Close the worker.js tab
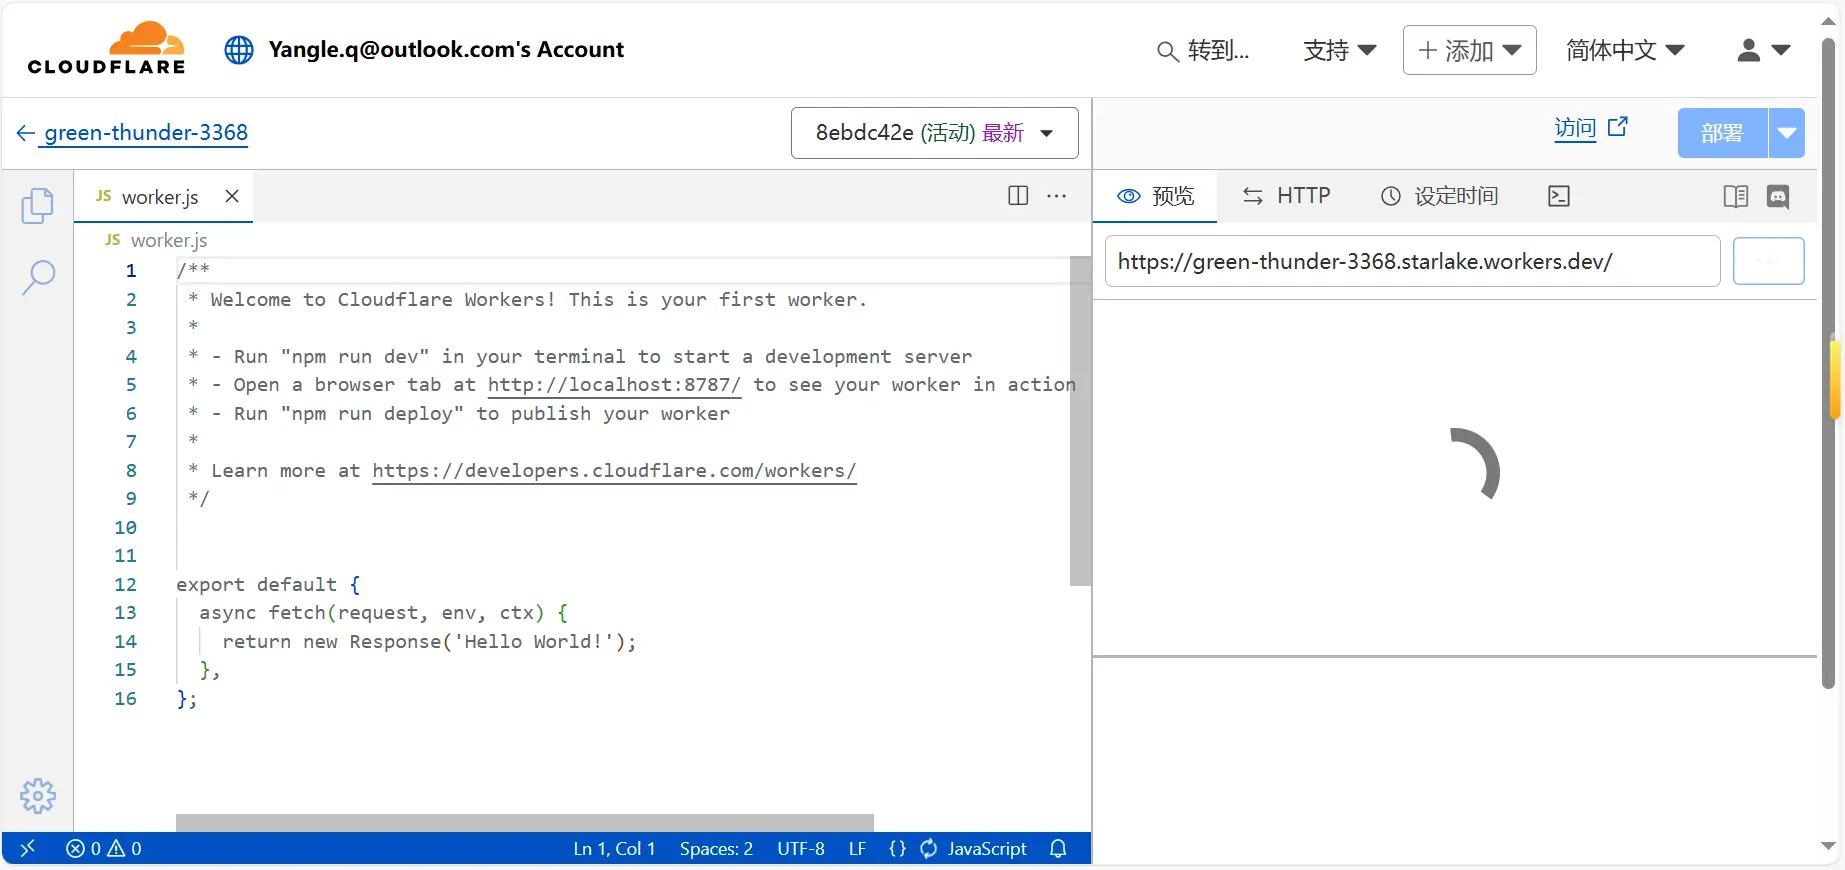Viewport: 1845px width, 870px height. tap(232, 196)
